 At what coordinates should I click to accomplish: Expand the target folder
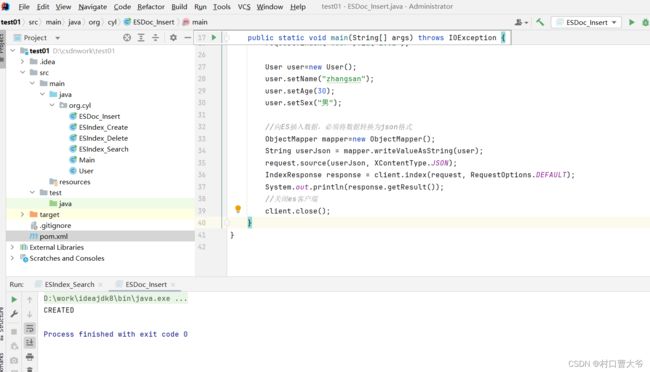tap(22, 214)
